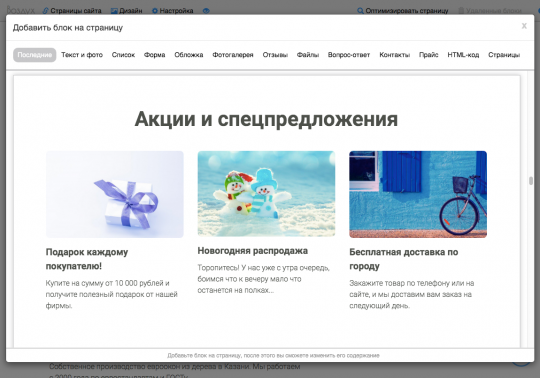The image size is (540, 378).
Task: Close the Добавить блок dialog
Action: point(524,26)
